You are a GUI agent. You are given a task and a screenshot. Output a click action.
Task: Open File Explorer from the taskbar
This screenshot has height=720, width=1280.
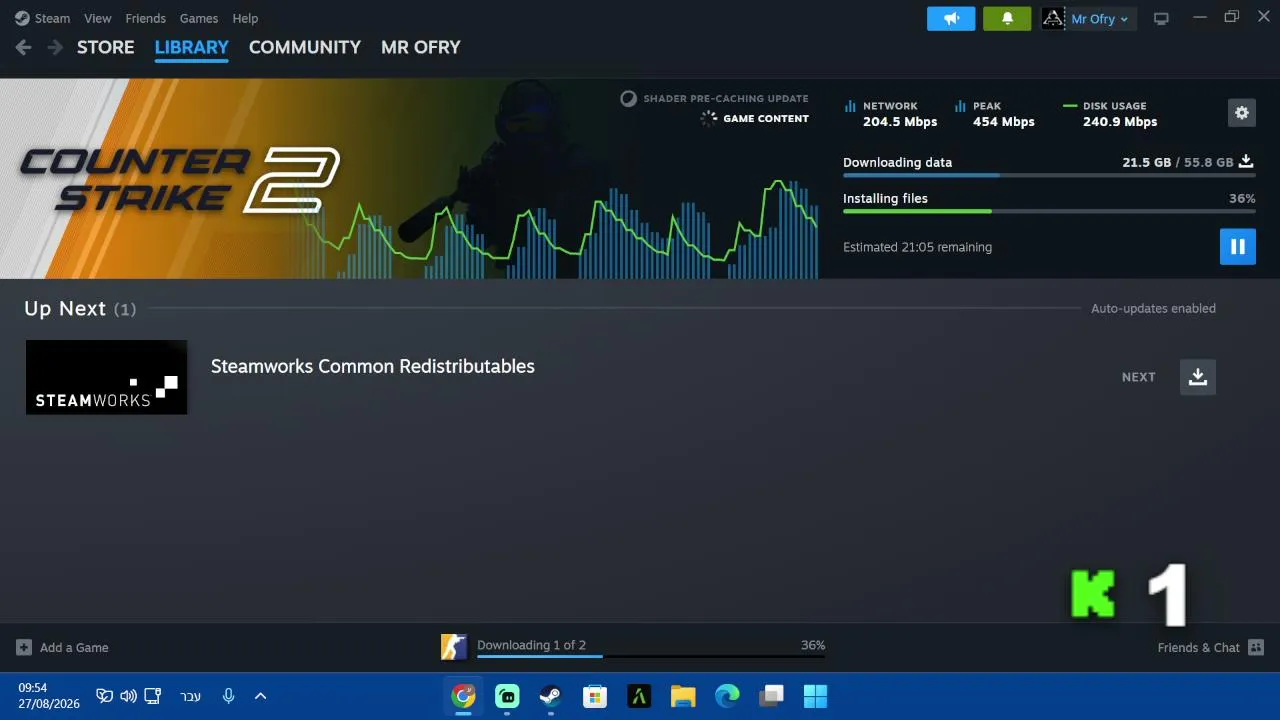[683, 696]
